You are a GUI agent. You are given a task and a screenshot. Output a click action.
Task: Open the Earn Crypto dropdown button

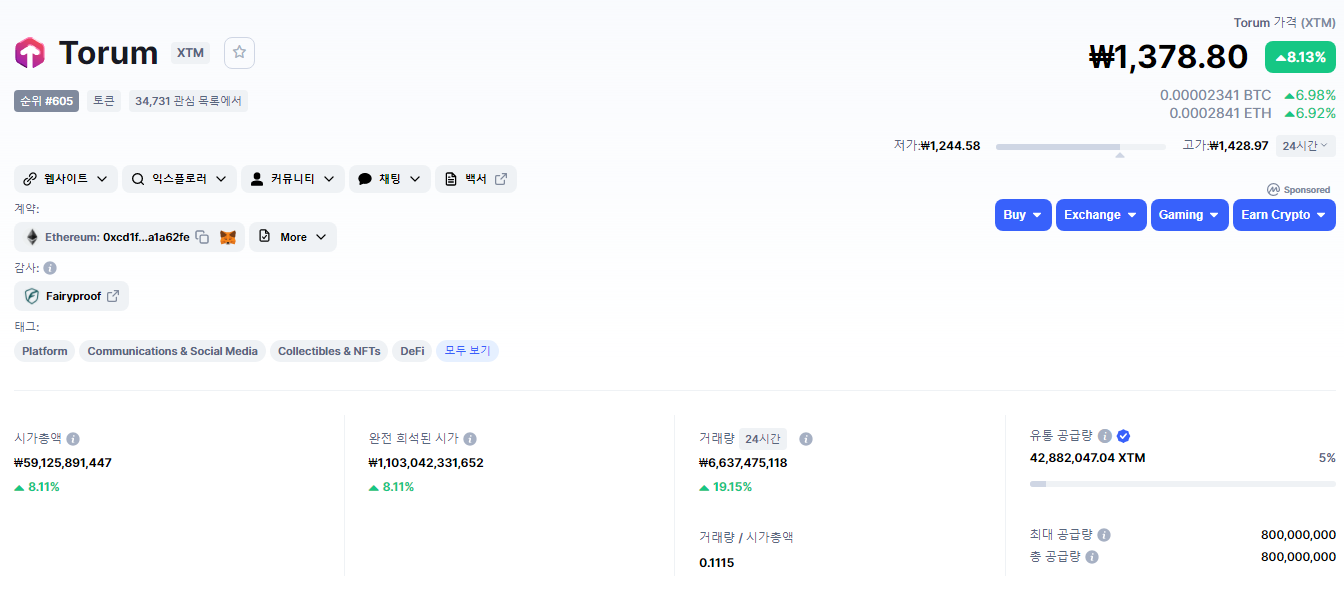tap(1284, 215)
